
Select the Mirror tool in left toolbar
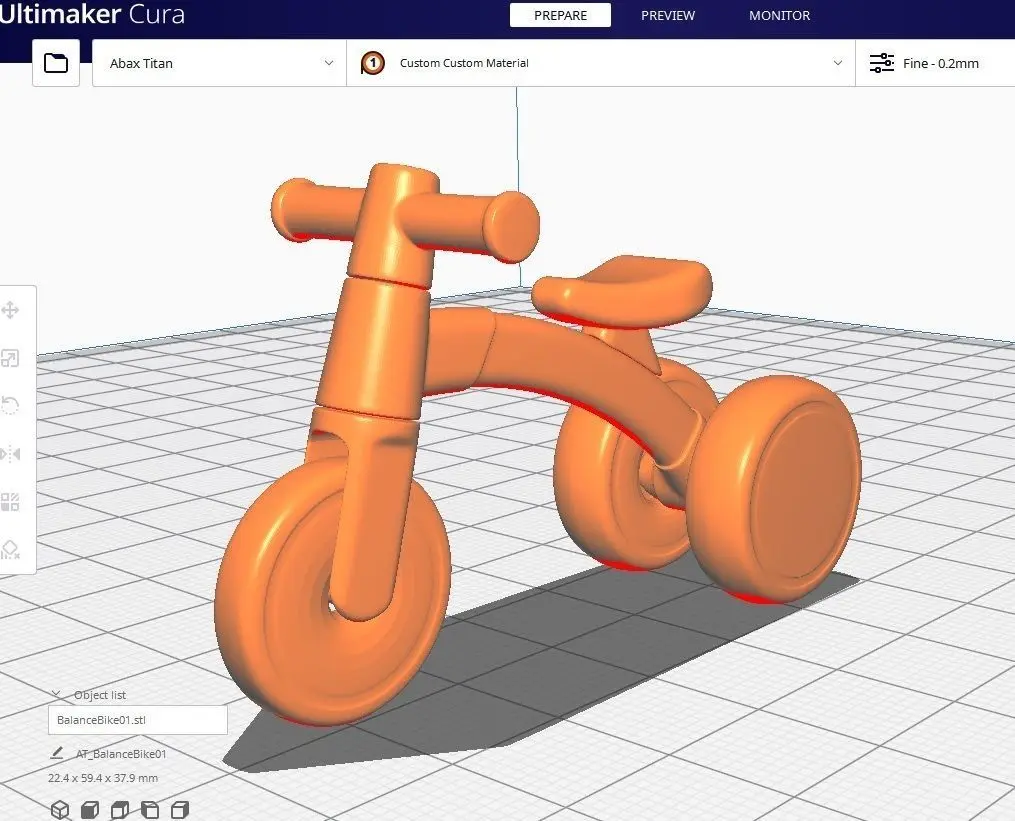point(10,454)
